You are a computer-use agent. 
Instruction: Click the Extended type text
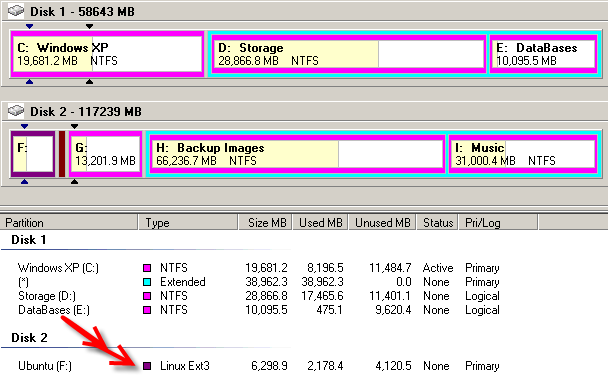(x=183, y=282)
